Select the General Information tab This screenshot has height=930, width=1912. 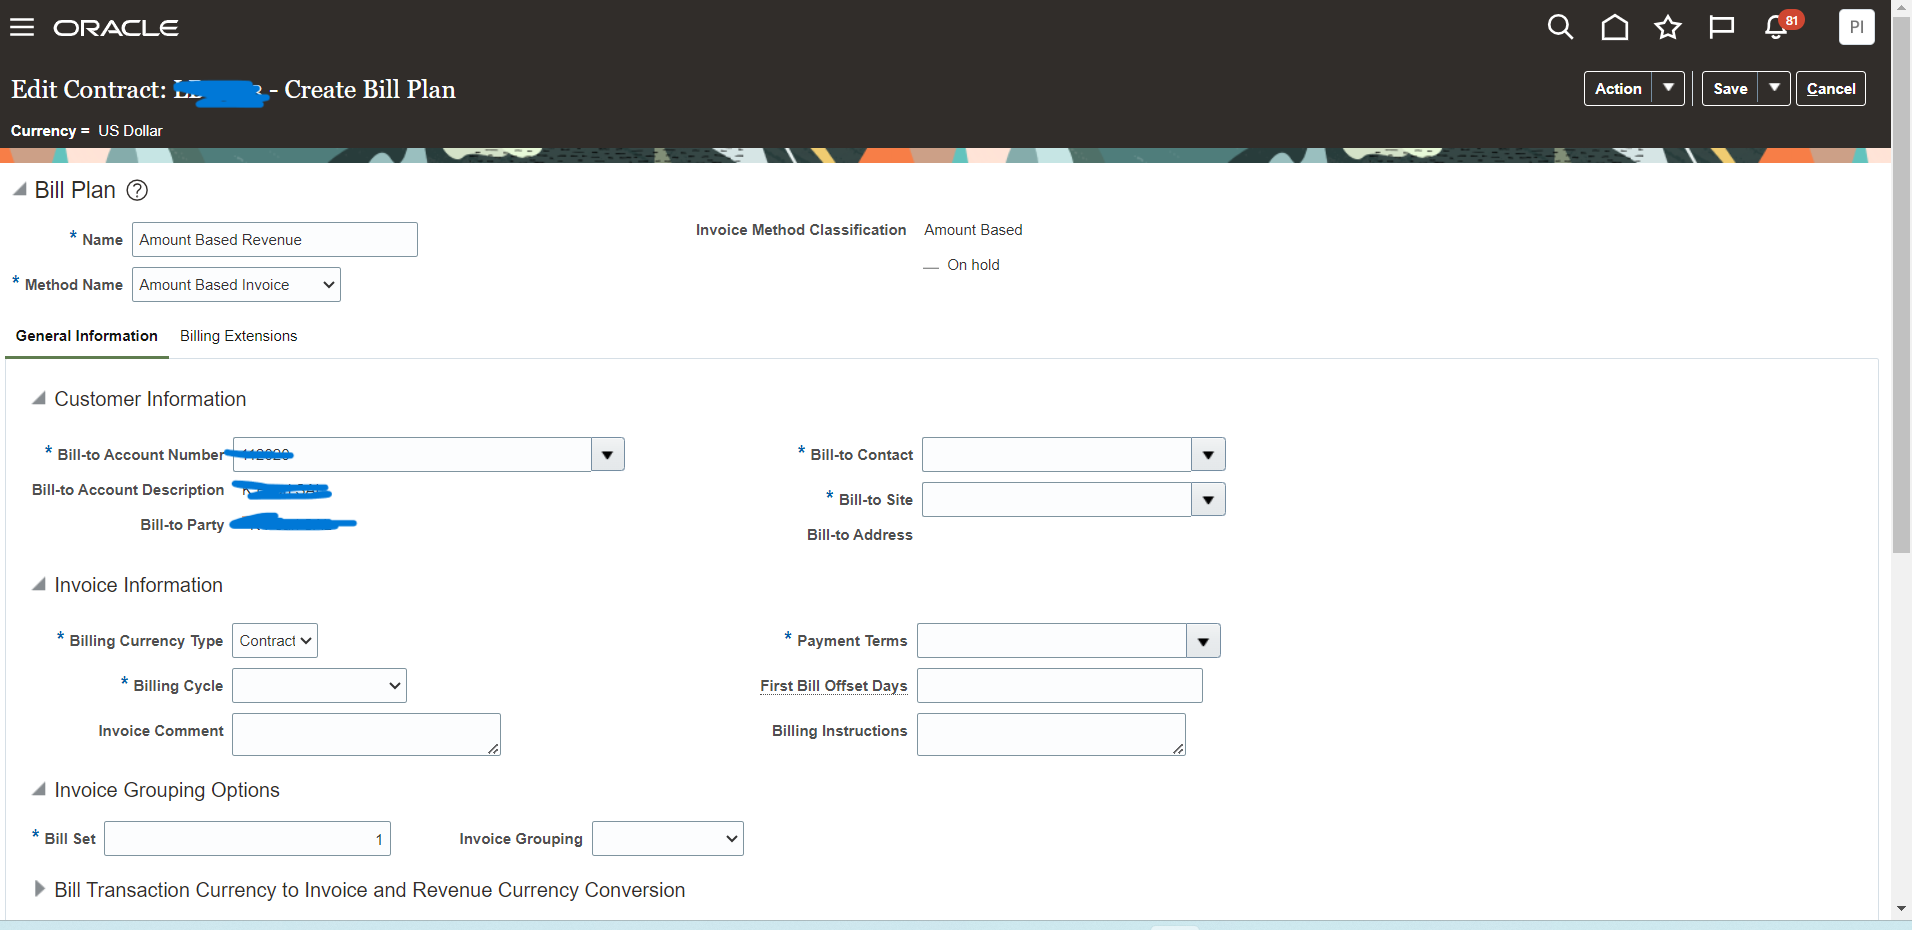tap(86, 336)
